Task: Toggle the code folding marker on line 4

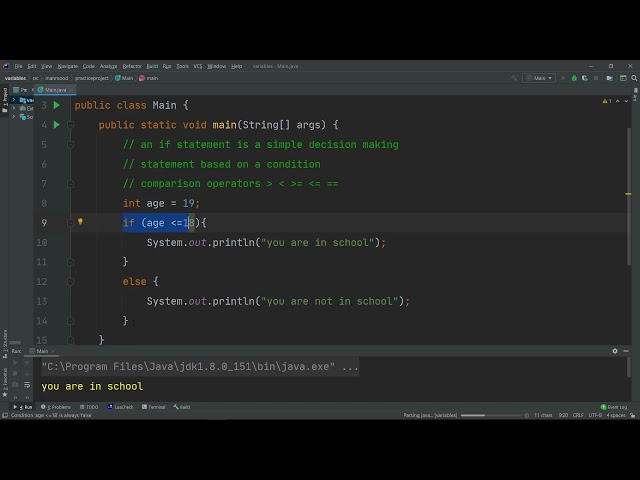Action: click(x=70, y=125)
